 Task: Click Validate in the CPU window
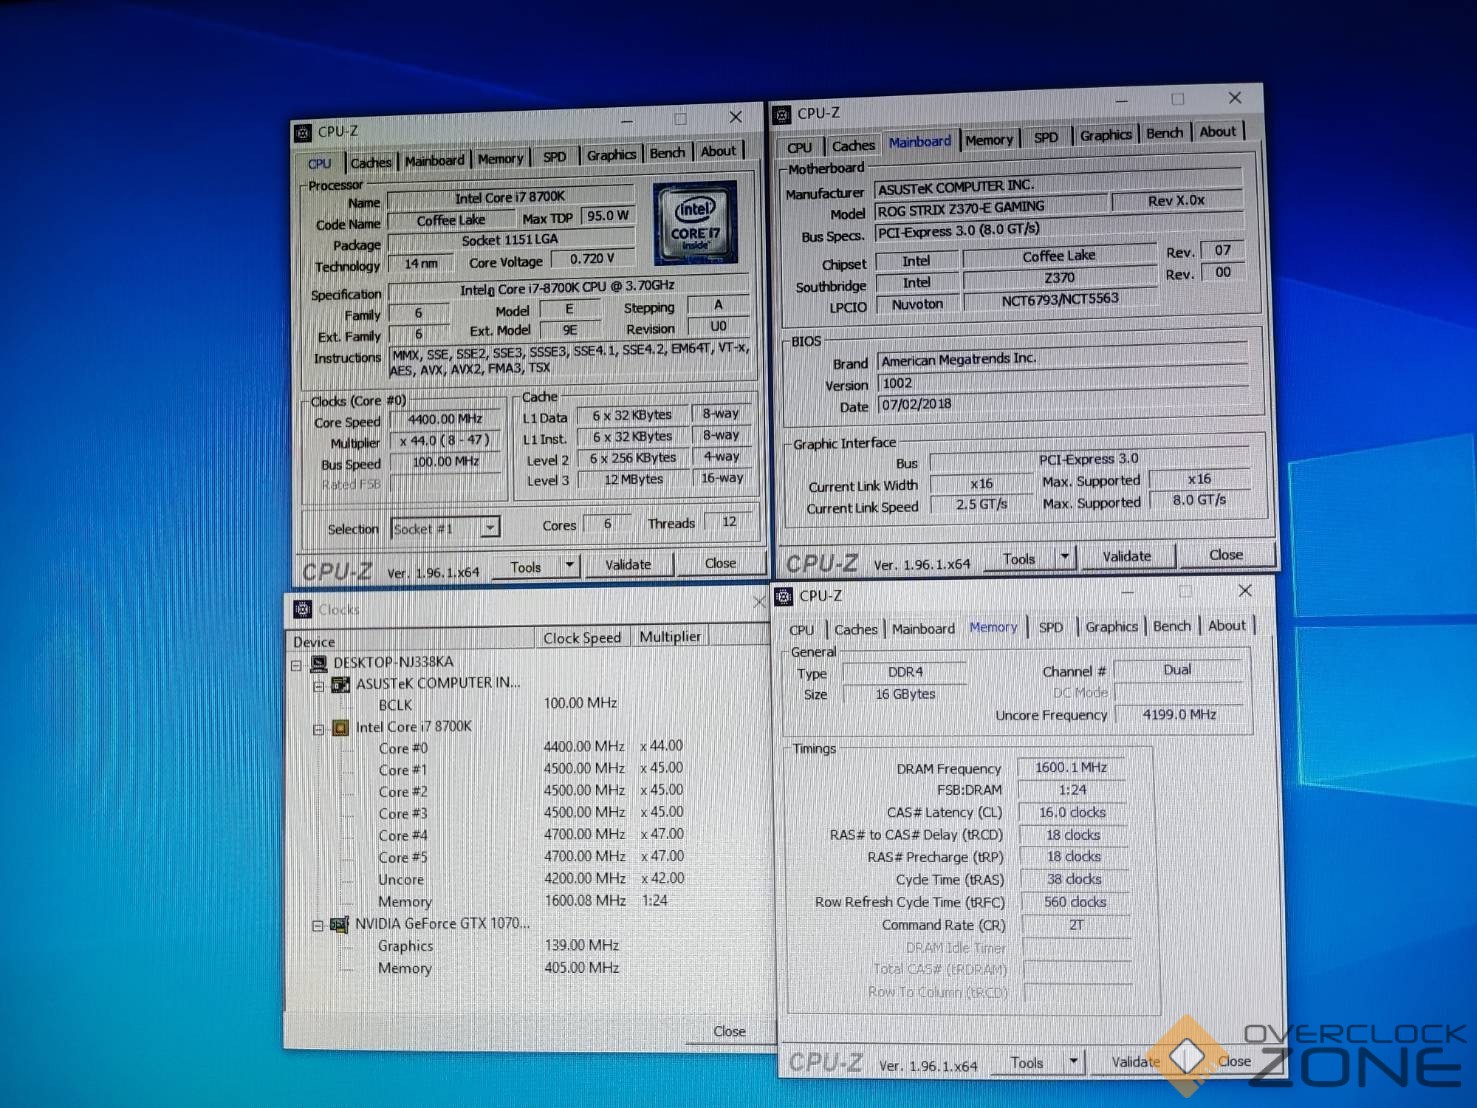(628, 565)
